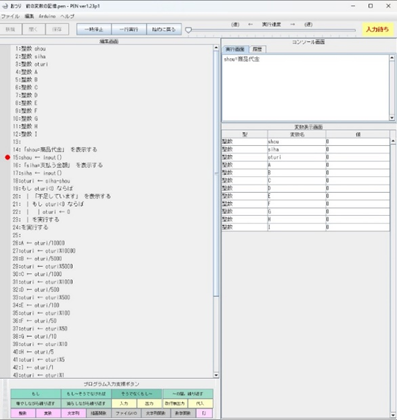This screenshot has height=420, width=397.
Task: Click the はじめに戻る (back to start) button
Action: [164, 29]
